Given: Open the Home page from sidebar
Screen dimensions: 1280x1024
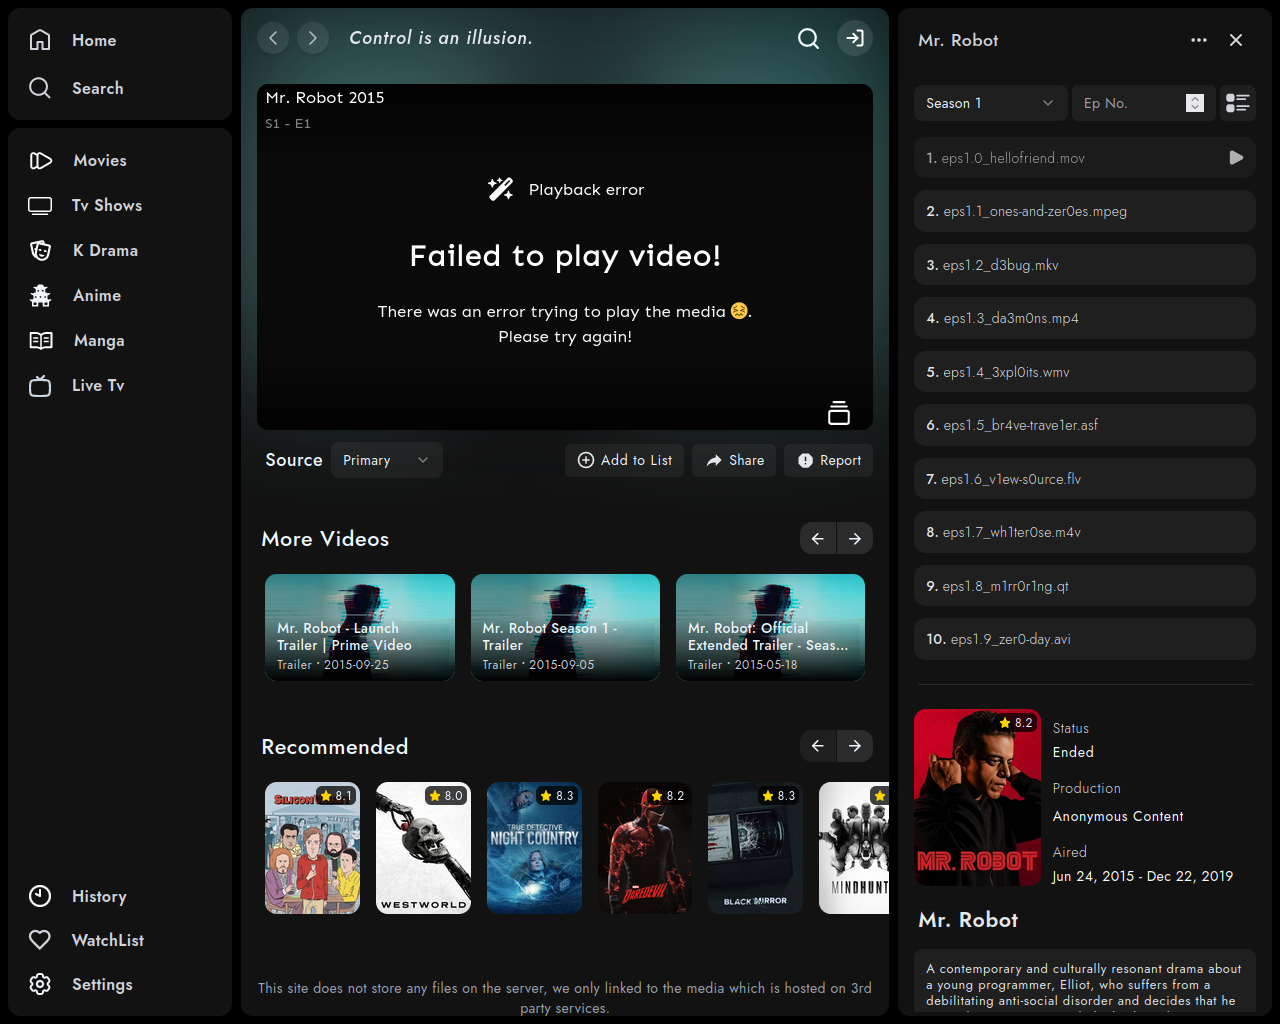Looking at the screenshot, I should pos(72,40).
